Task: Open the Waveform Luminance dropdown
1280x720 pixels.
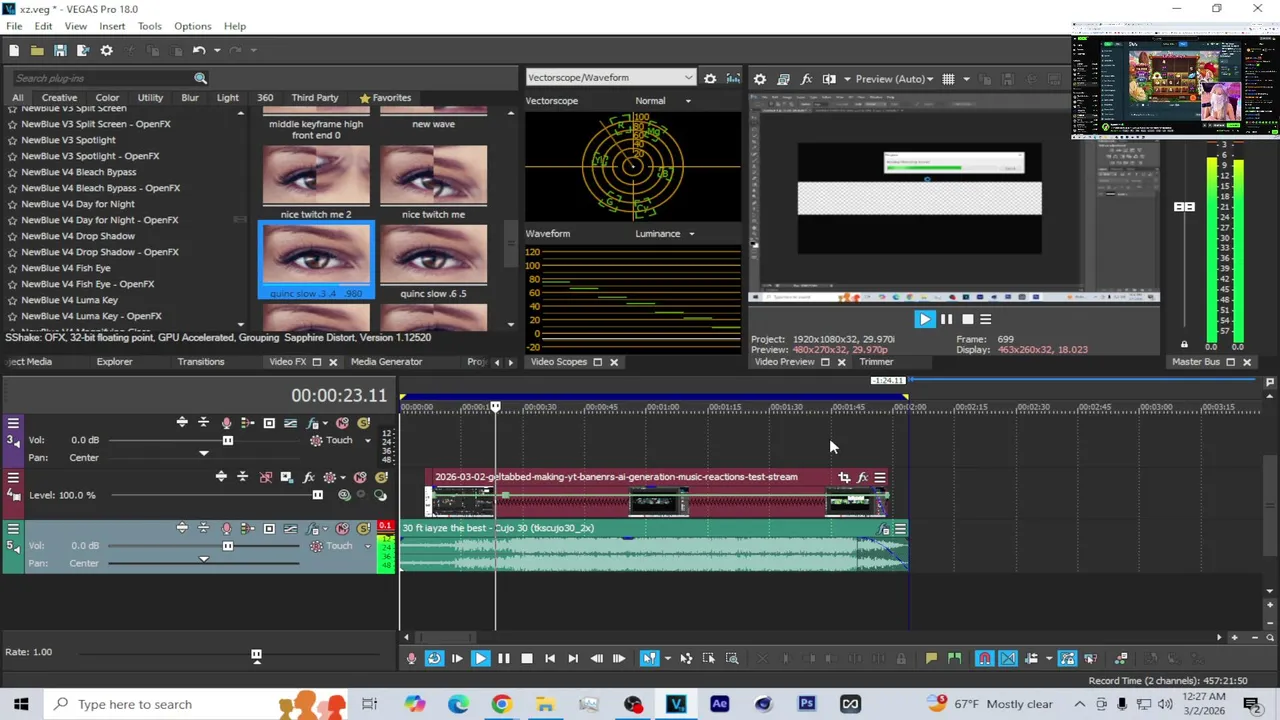Action: [x=664, y=234]
